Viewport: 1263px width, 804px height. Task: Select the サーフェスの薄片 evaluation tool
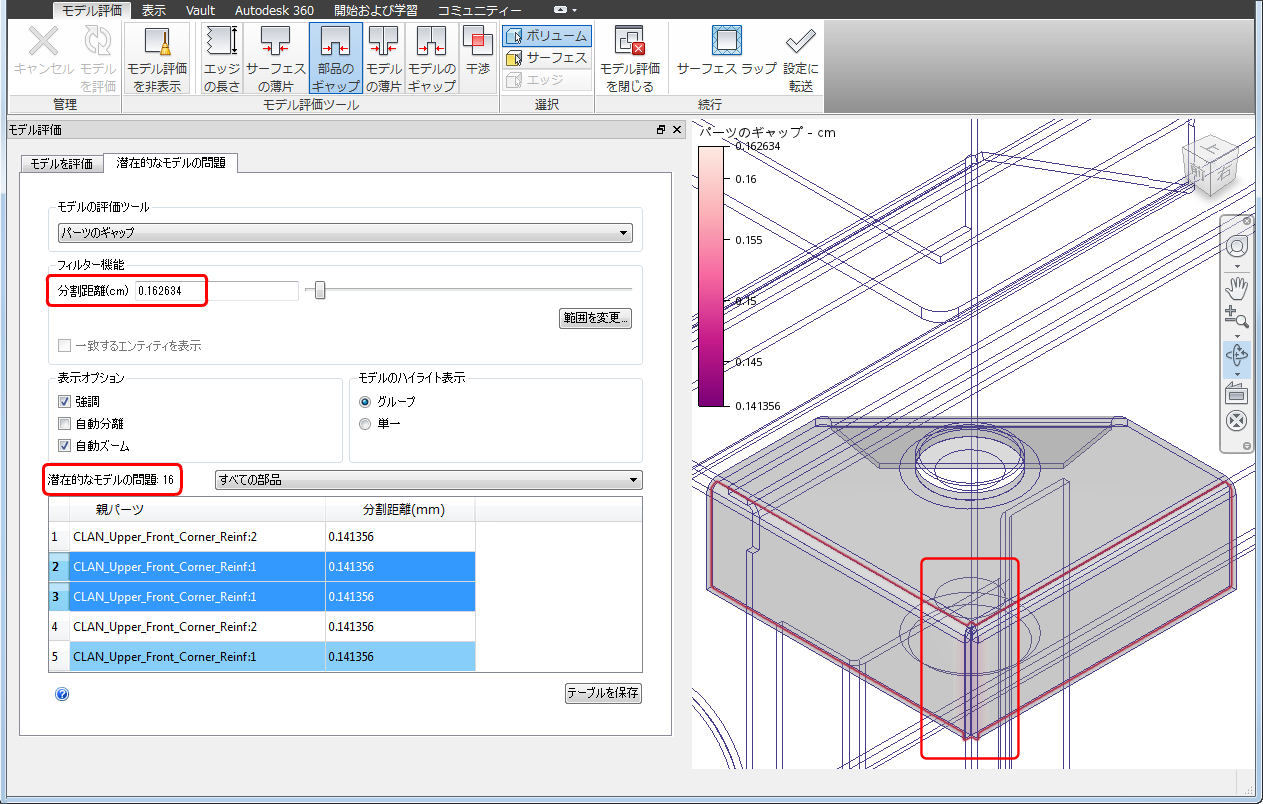click(275, 59)
